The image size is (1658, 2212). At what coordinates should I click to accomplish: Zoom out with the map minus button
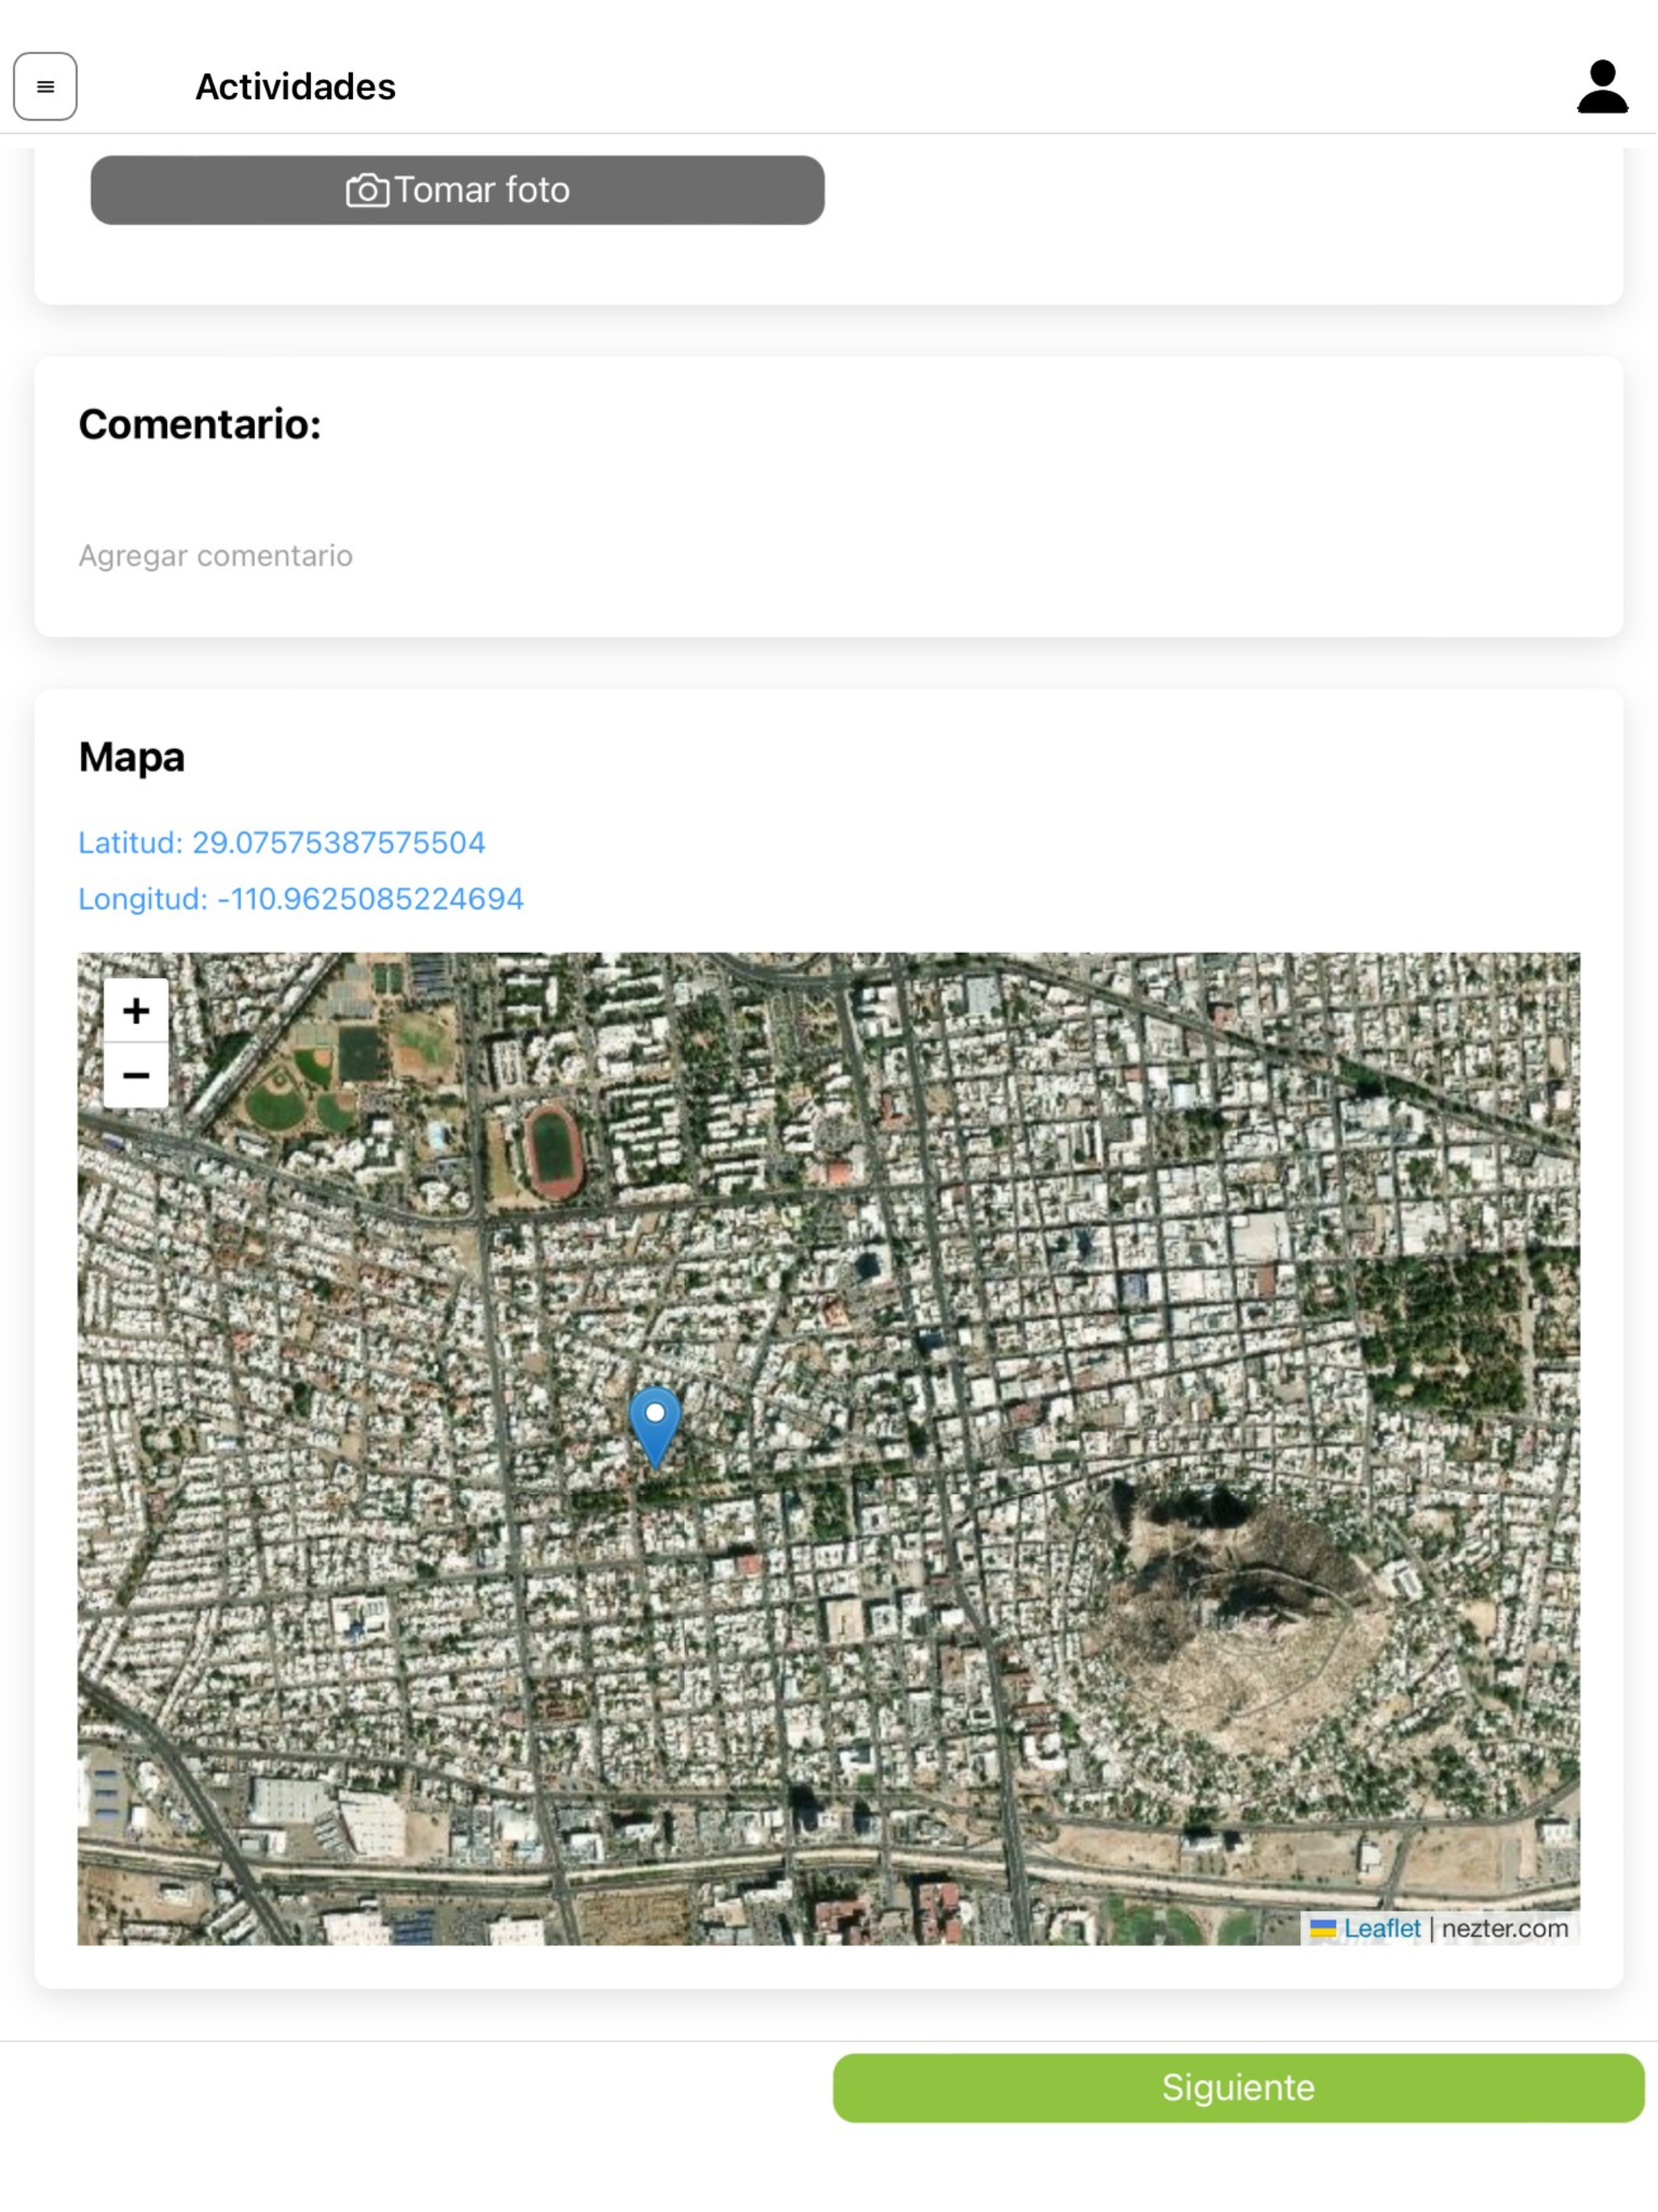pyautogui.click(x=136, y=1076)
